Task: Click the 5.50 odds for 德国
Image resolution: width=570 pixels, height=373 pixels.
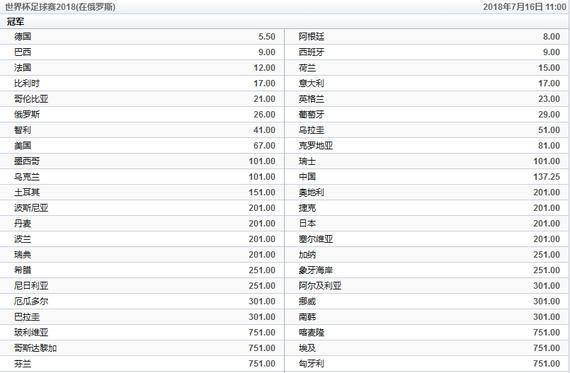Action: click(x=267, y=37)
